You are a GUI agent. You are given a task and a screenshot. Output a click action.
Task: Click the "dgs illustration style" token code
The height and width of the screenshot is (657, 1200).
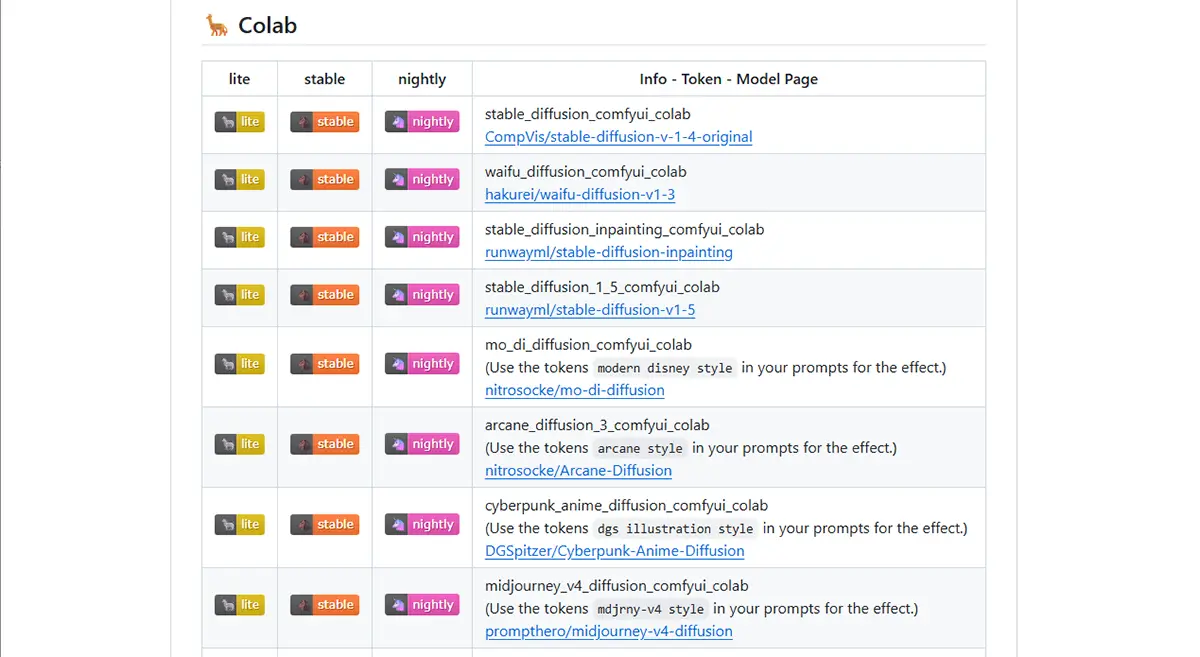[676, 529]
